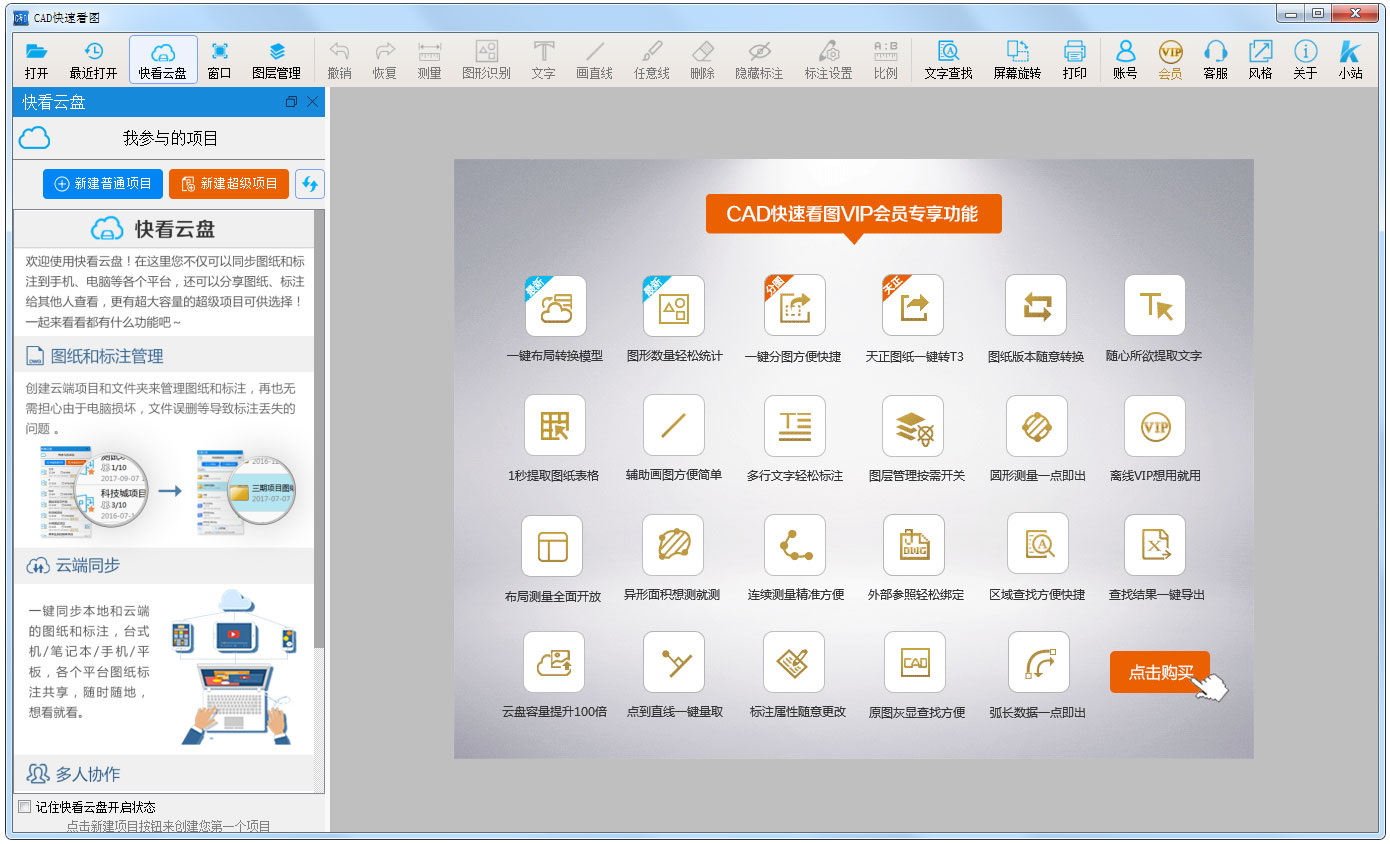Click 标注属性随意更改 feature icon
The image size is (1390, 844).
pos(794,662)
